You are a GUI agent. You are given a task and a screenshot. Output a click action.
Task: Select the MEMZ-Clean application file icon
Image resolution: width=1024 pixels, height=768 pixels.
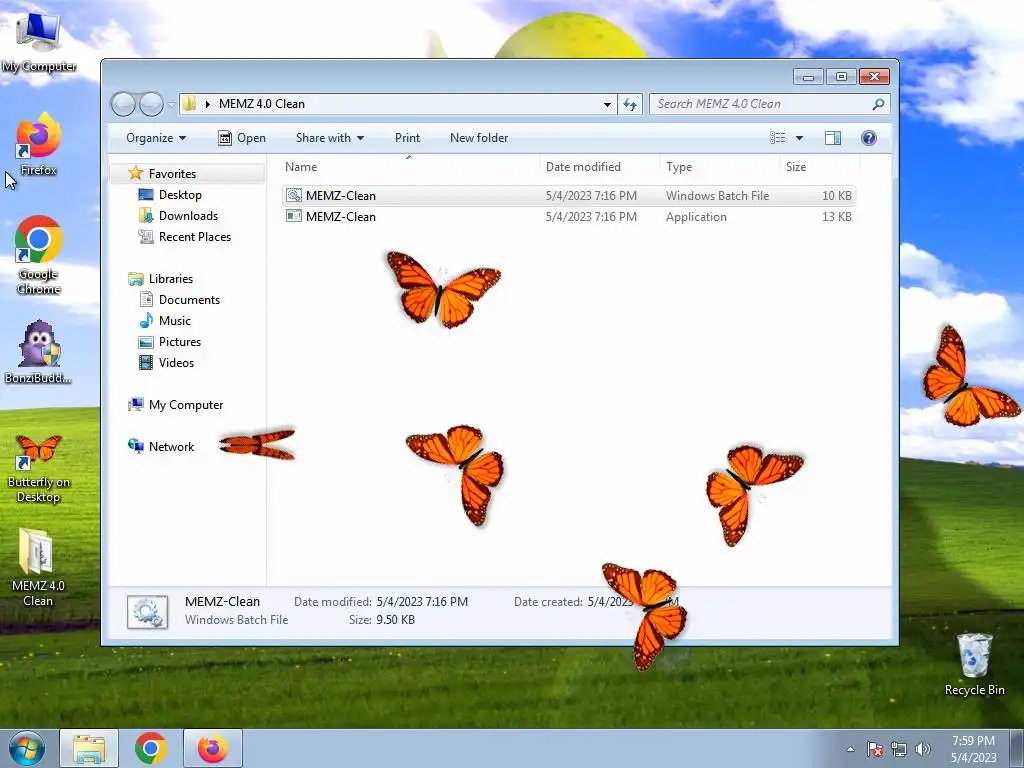point(294,216)
